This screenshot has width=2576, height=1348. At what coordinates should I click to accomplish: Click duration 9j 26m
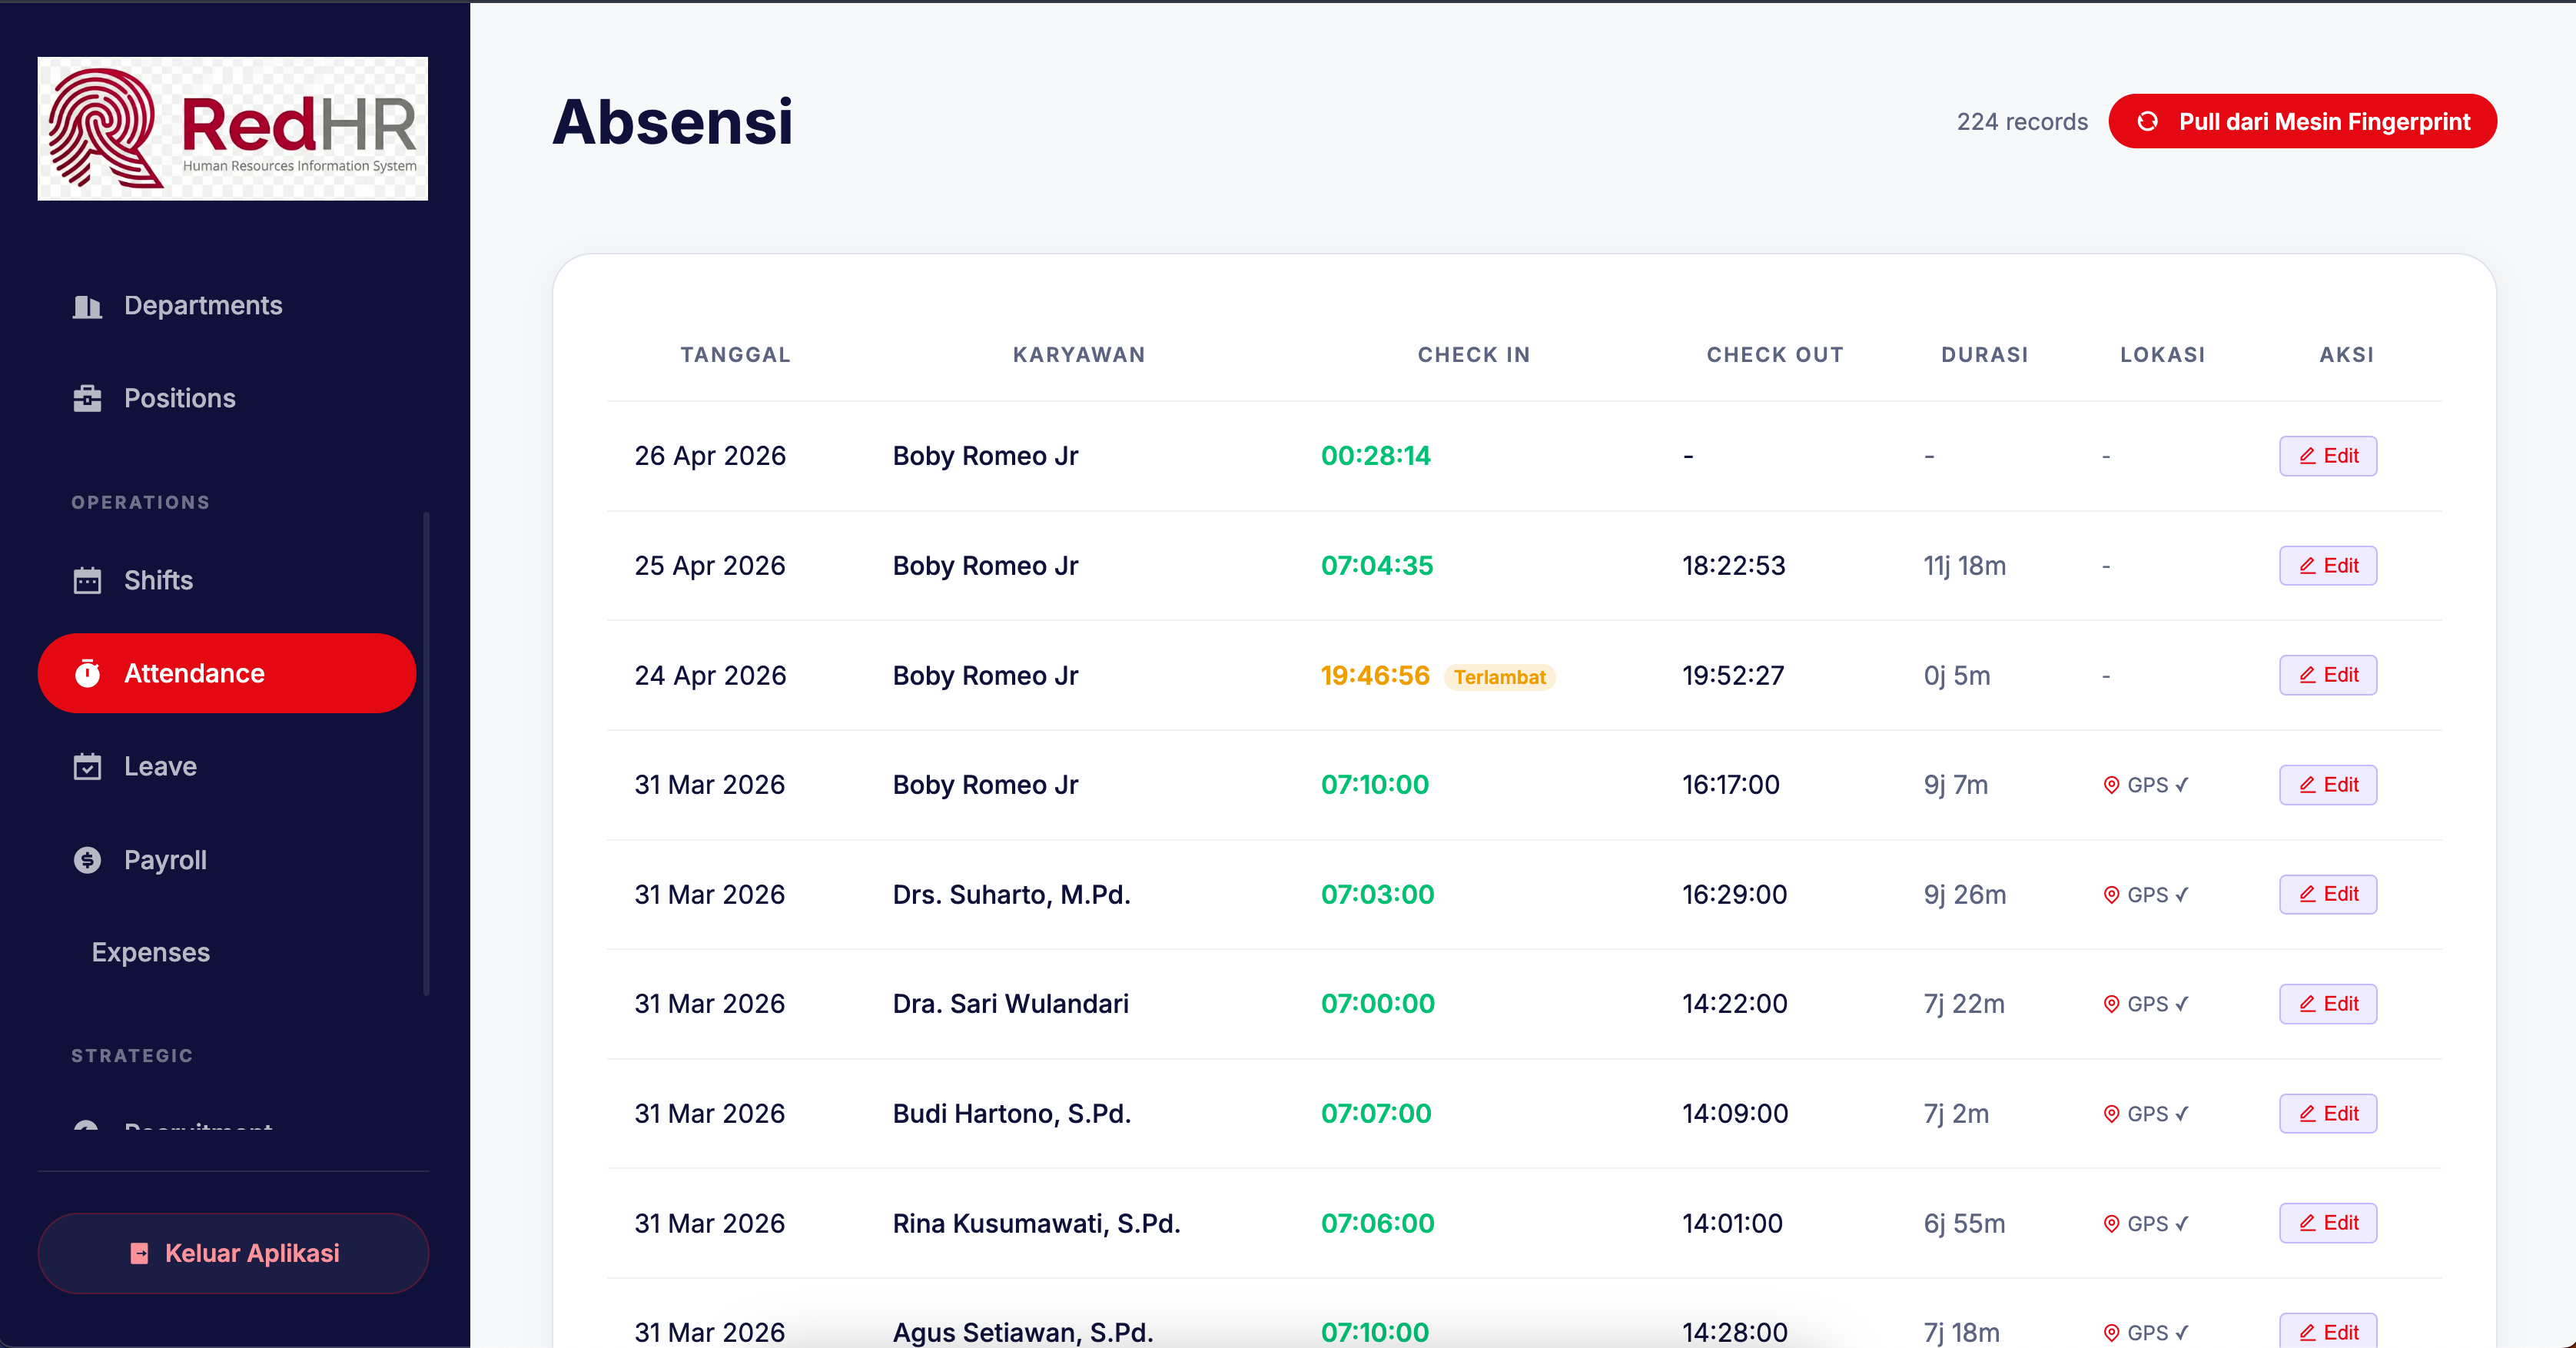click(1964, 895)
